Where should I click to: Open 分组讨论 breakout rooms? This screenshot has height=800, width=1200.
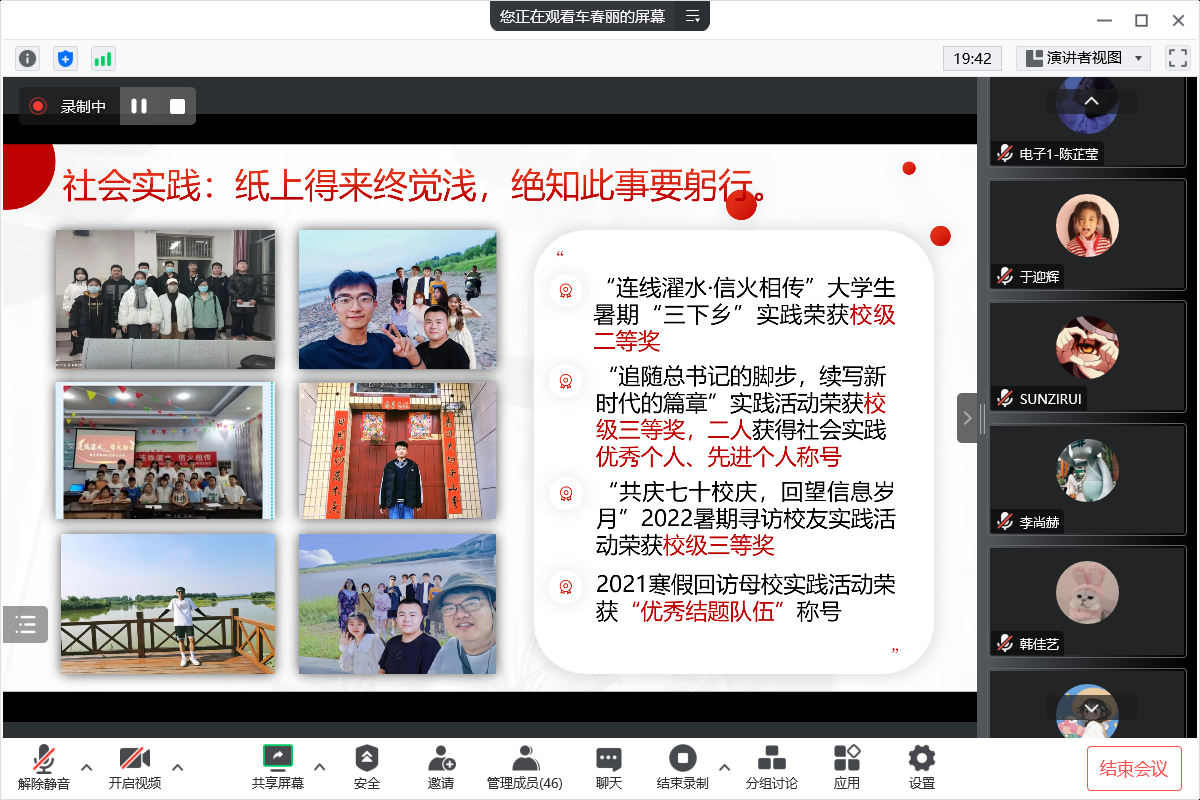pos(771,765)
